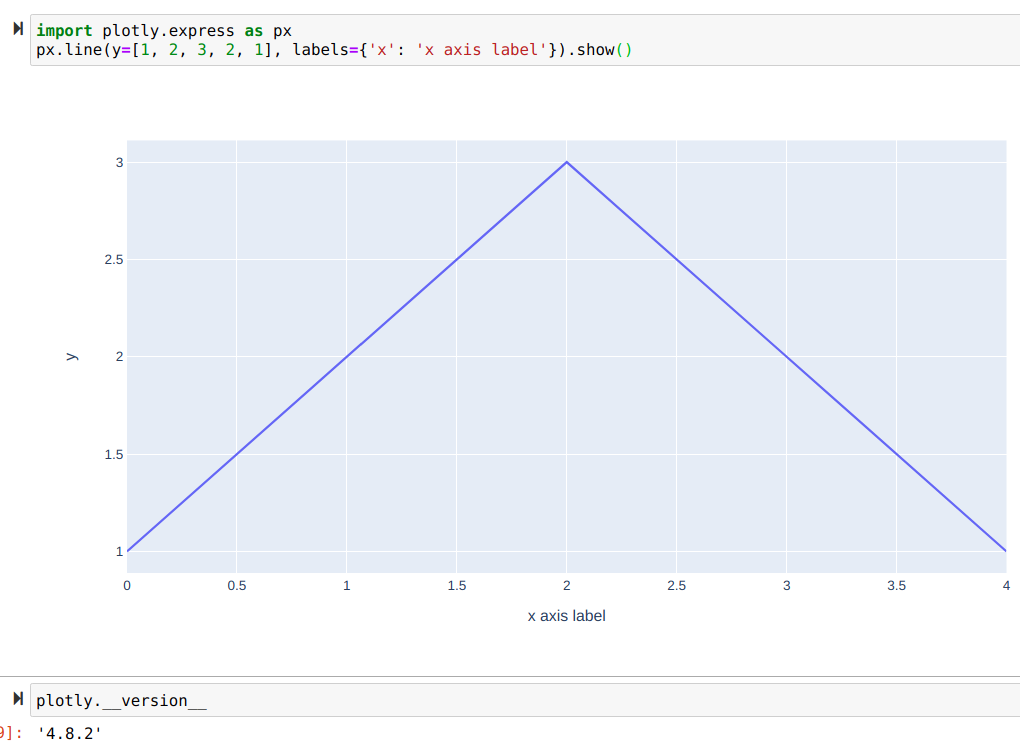Click the x axis title on the chart

566,616
